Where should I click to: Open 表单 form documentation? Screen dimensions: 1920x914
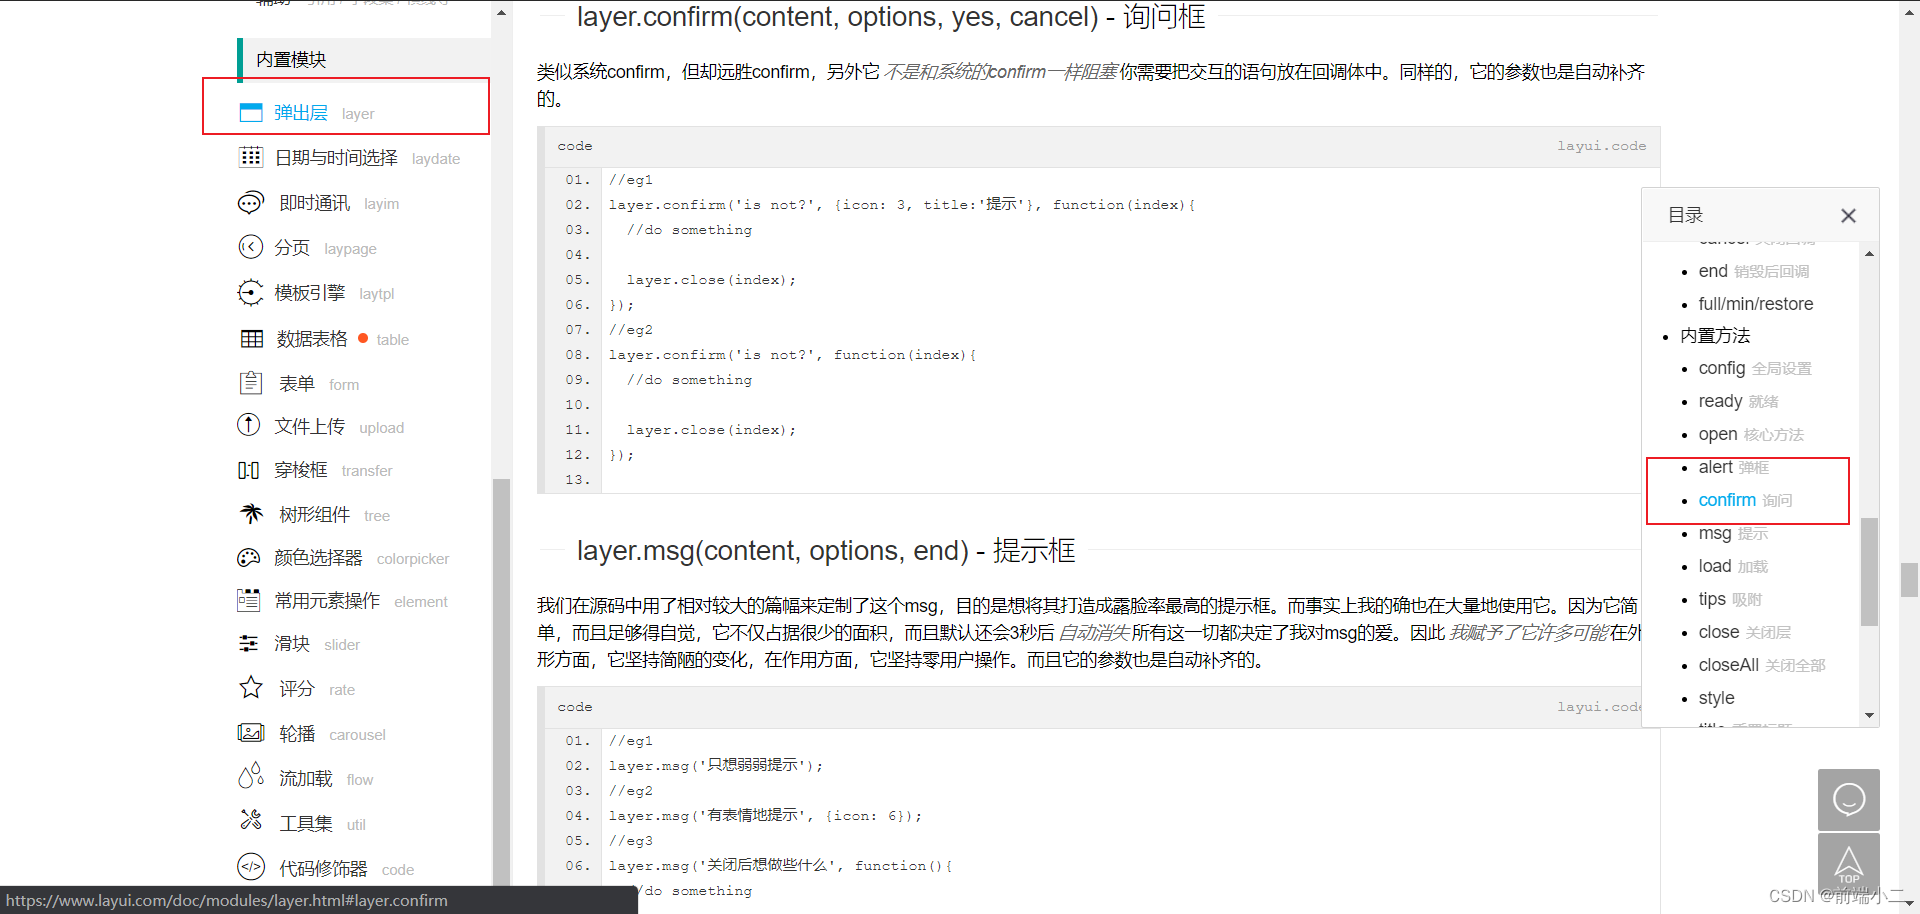click(x=319, y=384)
